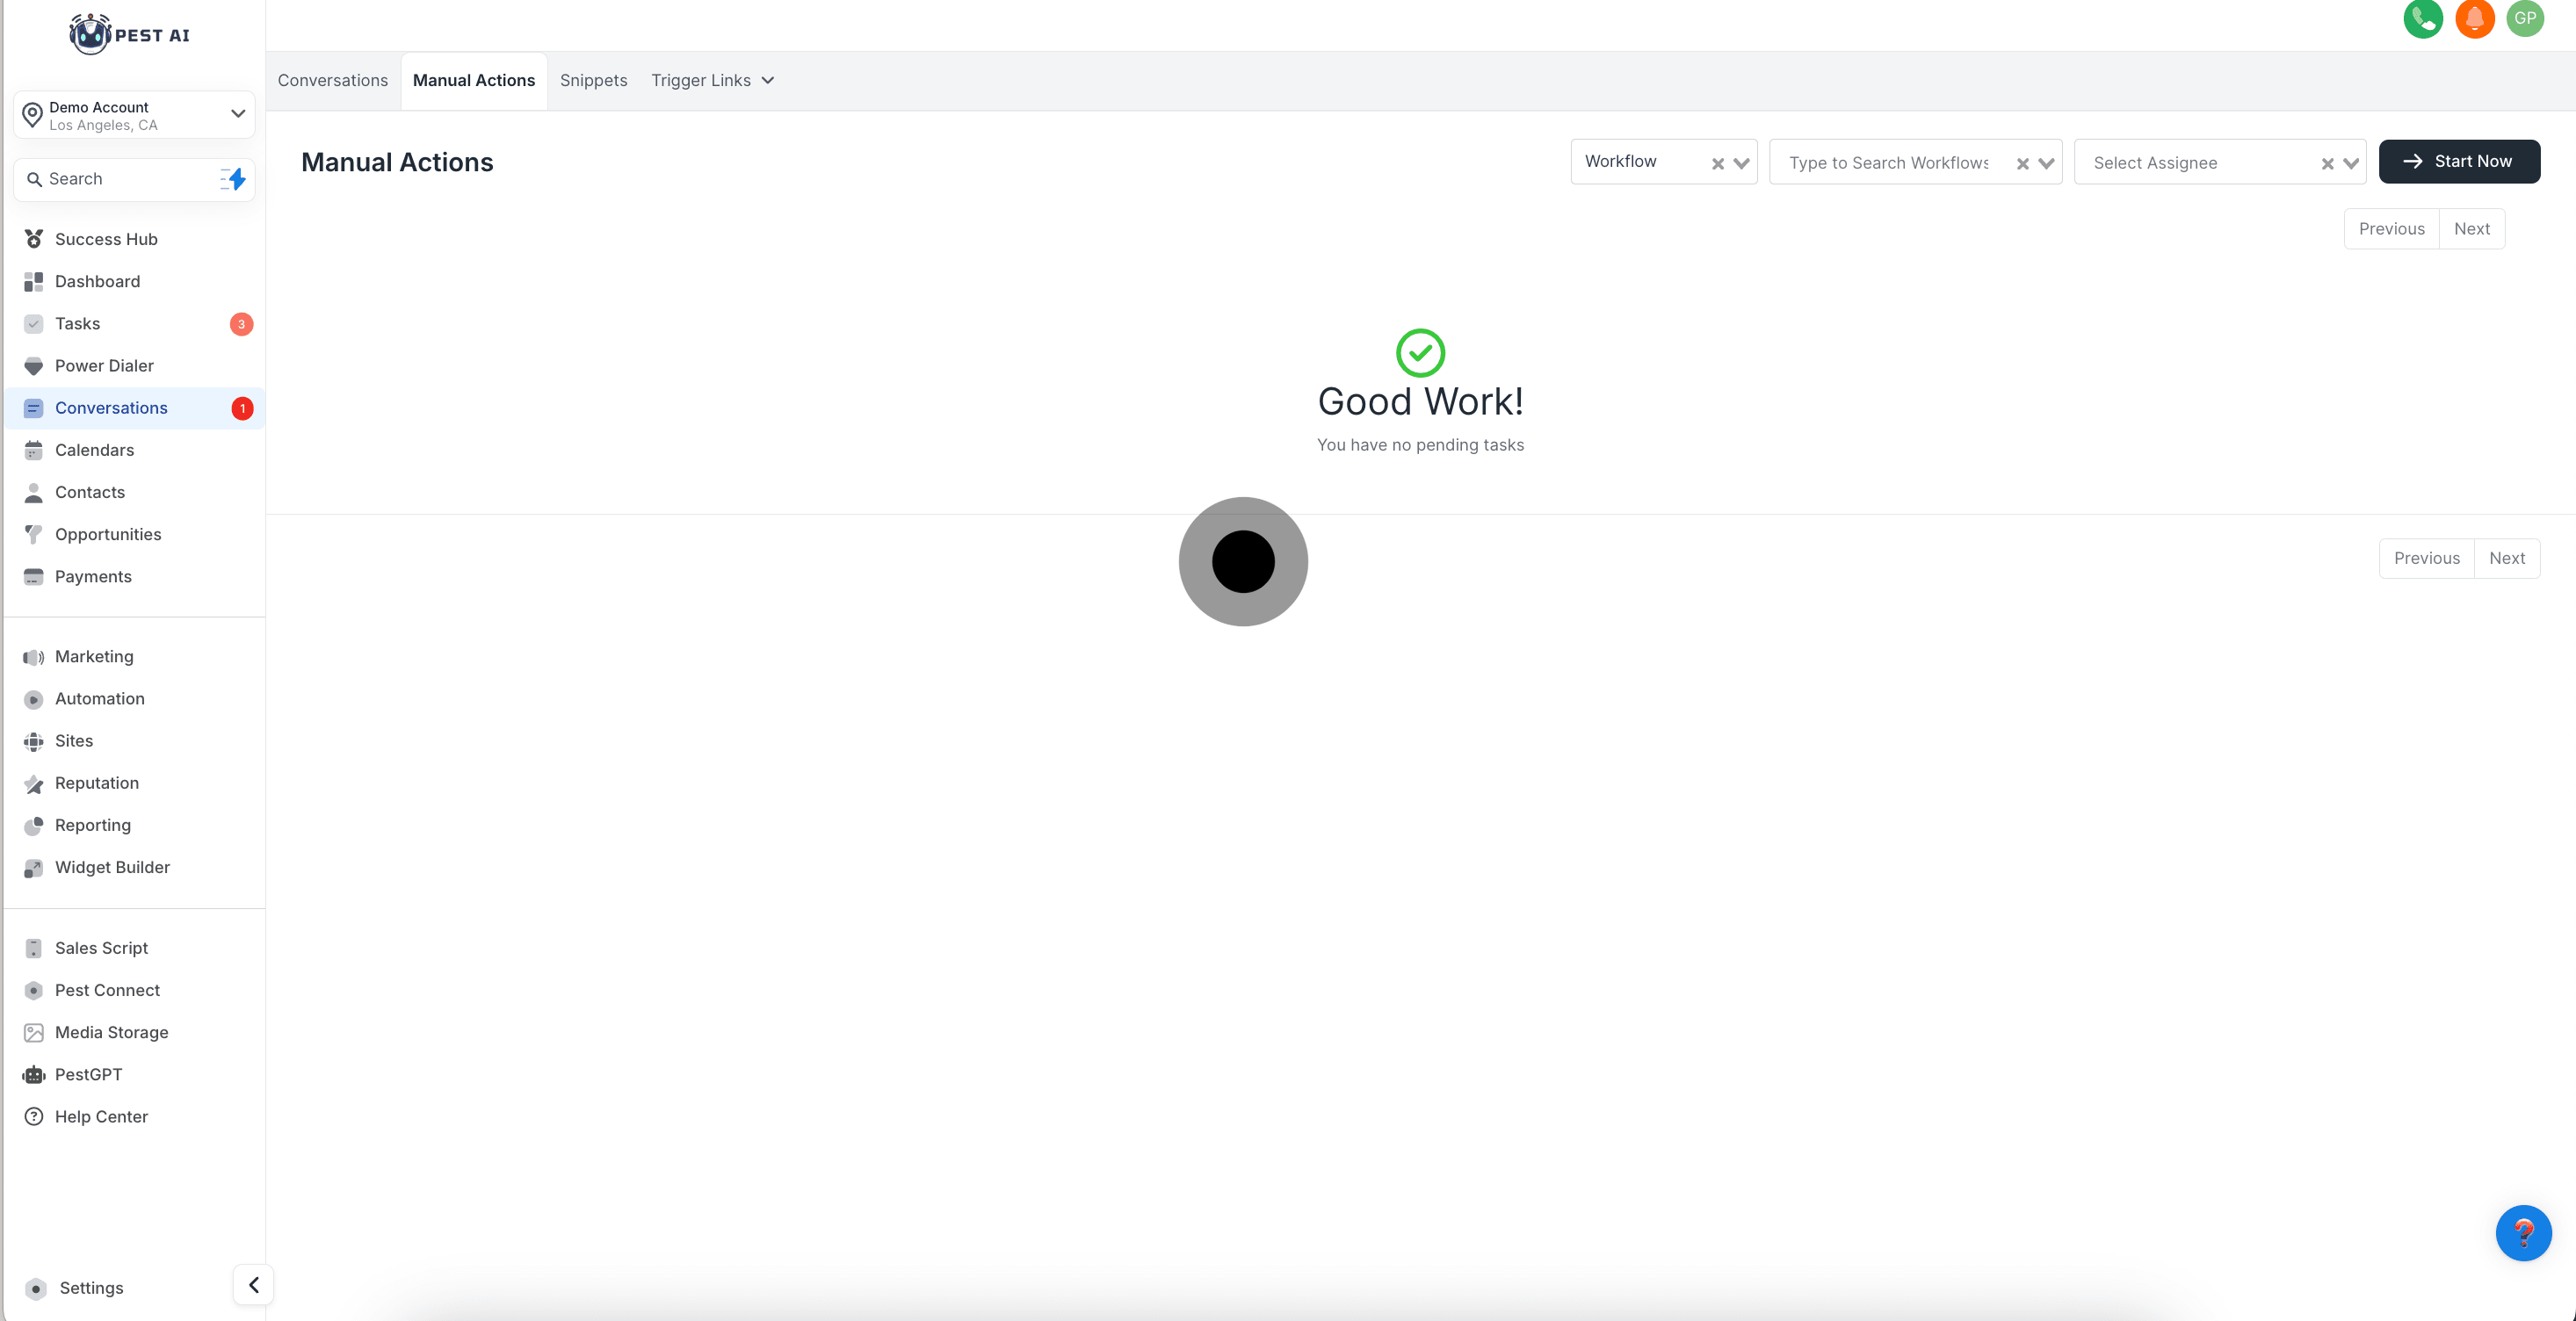The image size is (2576, 1321).
Task: Click the top Next pagination button
Action: (x=2471, y=229)
